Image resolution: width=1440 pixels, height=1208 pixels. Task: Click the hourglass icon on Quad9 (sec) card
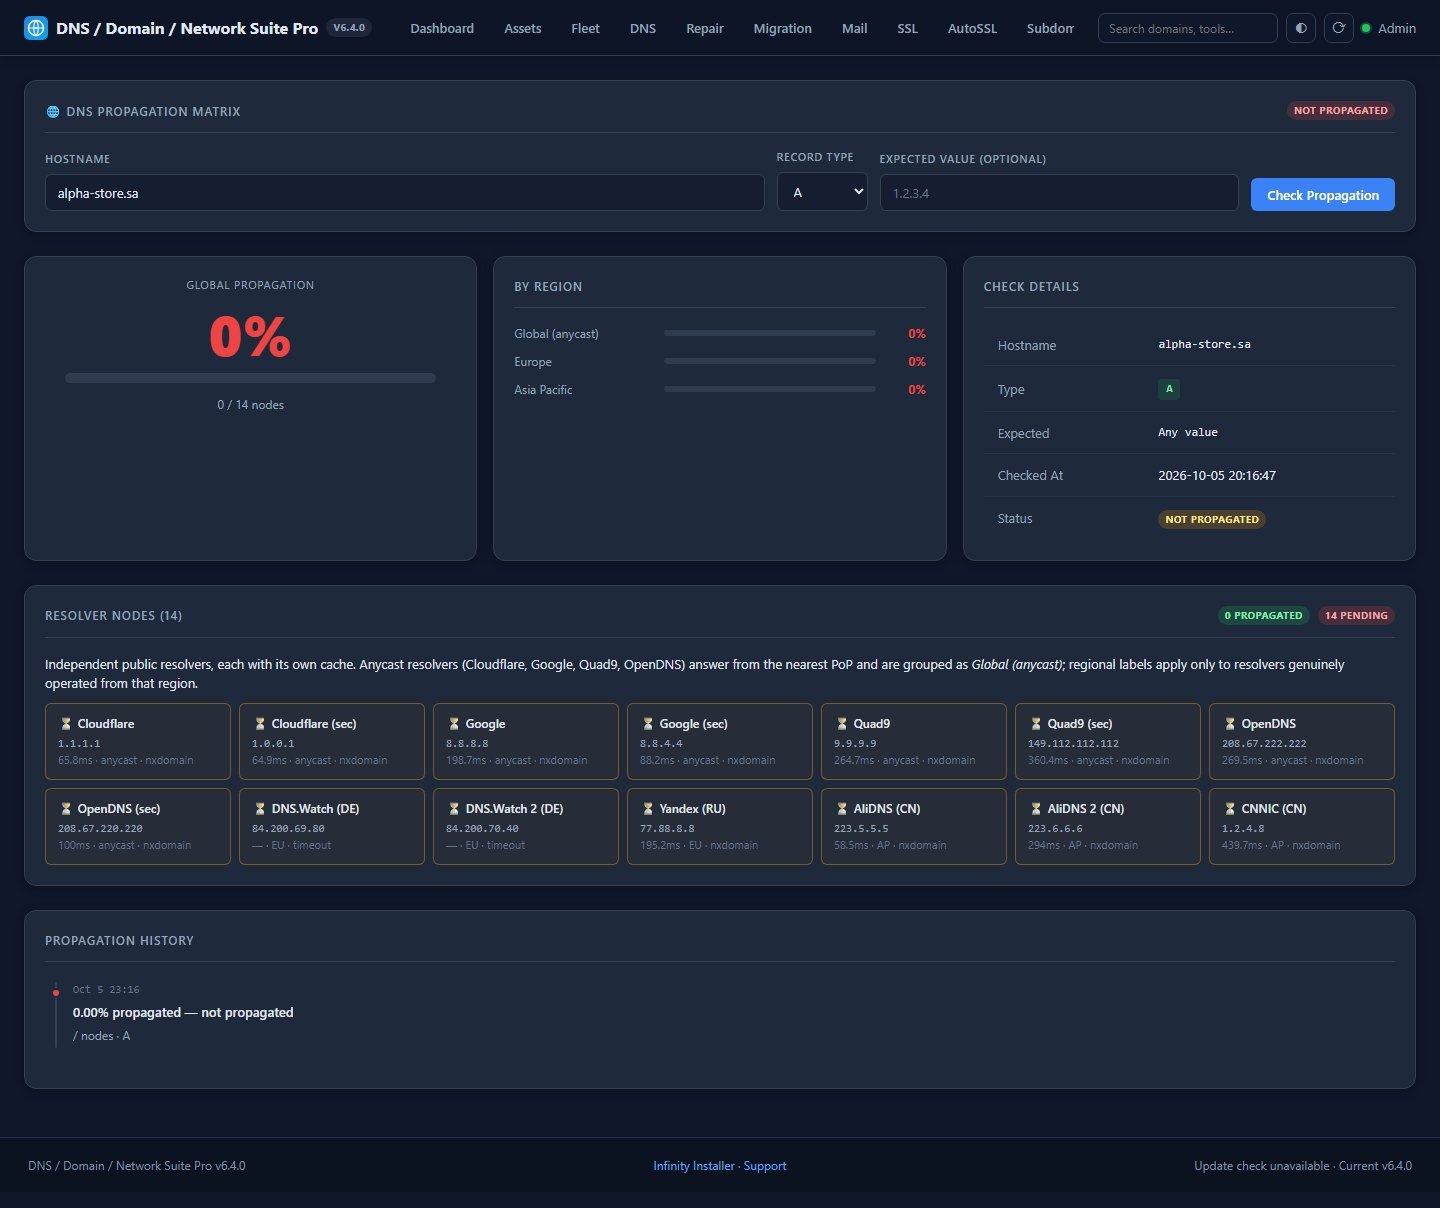[x=1036, y=724]
